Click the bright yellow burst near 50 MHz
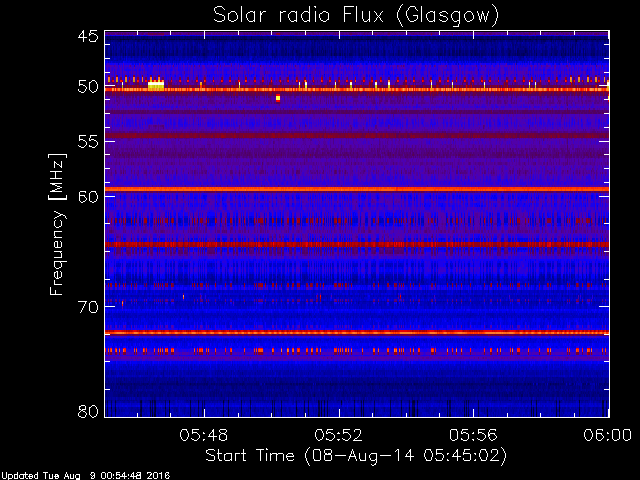The image size is (640, 480). (x=156, y=85)
